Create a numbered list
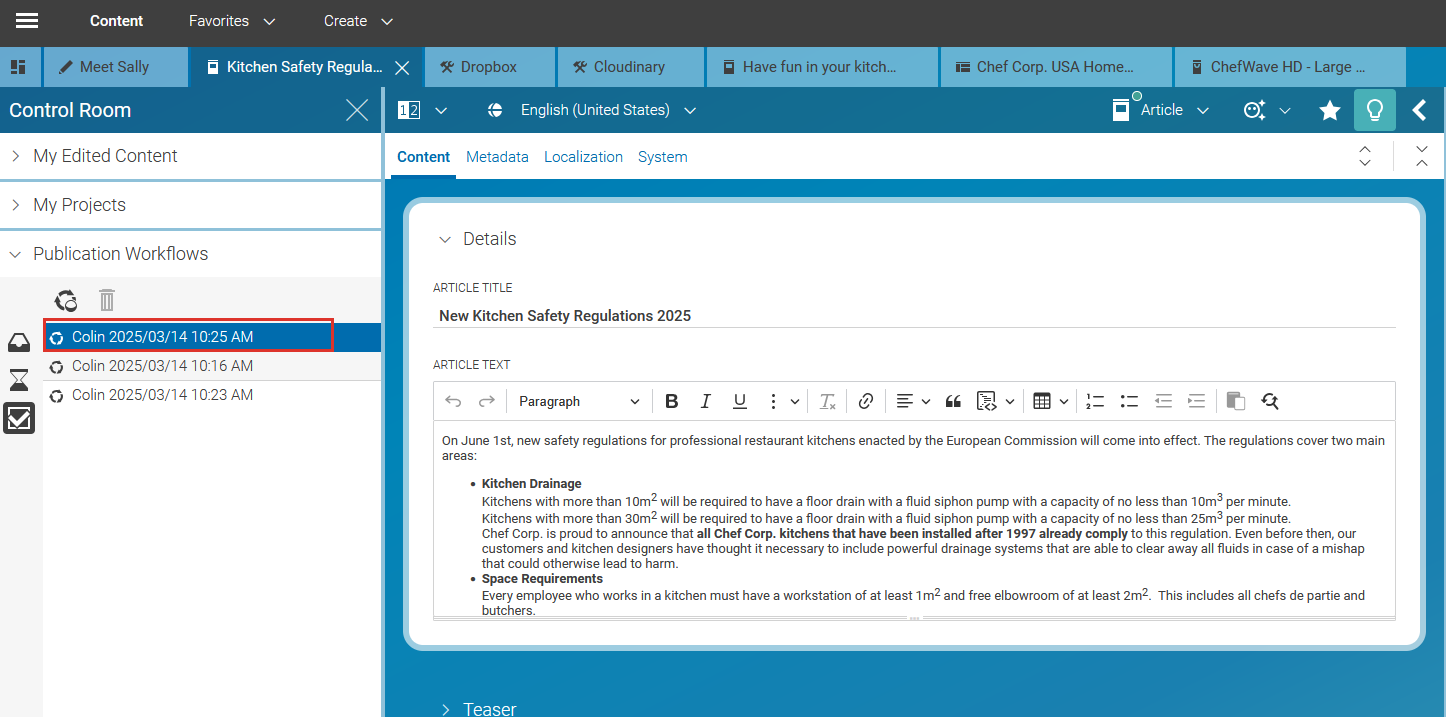 tap(1095, 401)
